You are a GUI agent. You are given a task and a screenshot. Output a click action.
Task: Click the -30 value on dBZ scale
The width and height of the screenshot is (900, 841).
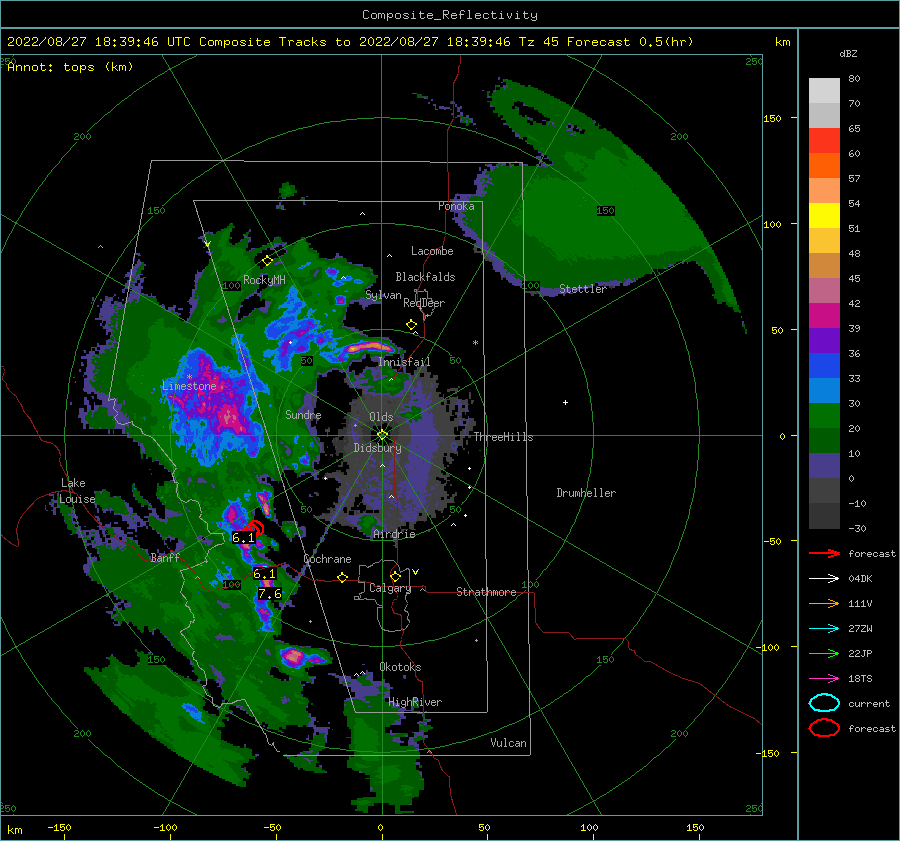tap(857, 528)
